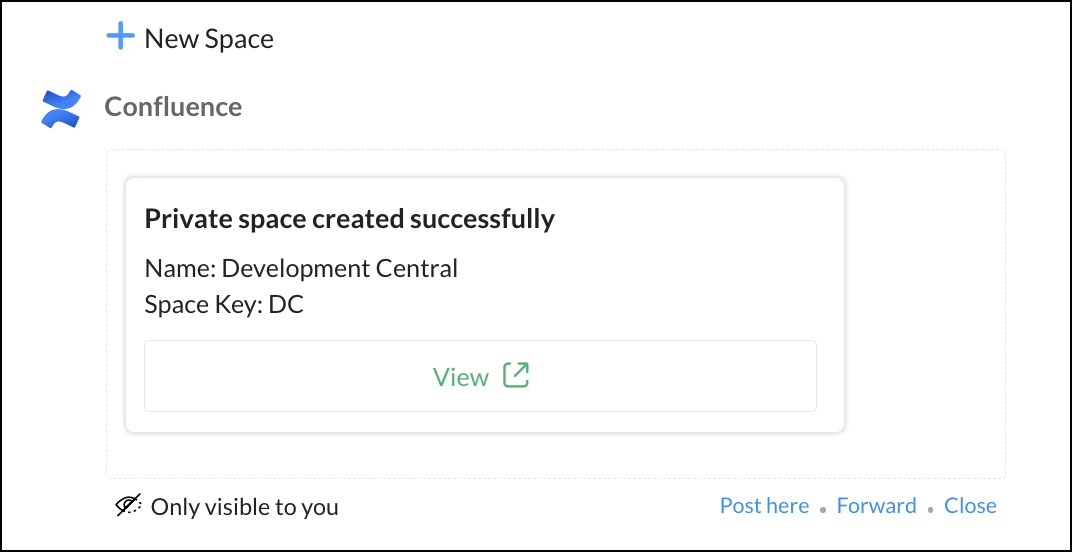Click empty dotted area right of the card
The image size is (1072, 552).
click(x=925, y=310)
